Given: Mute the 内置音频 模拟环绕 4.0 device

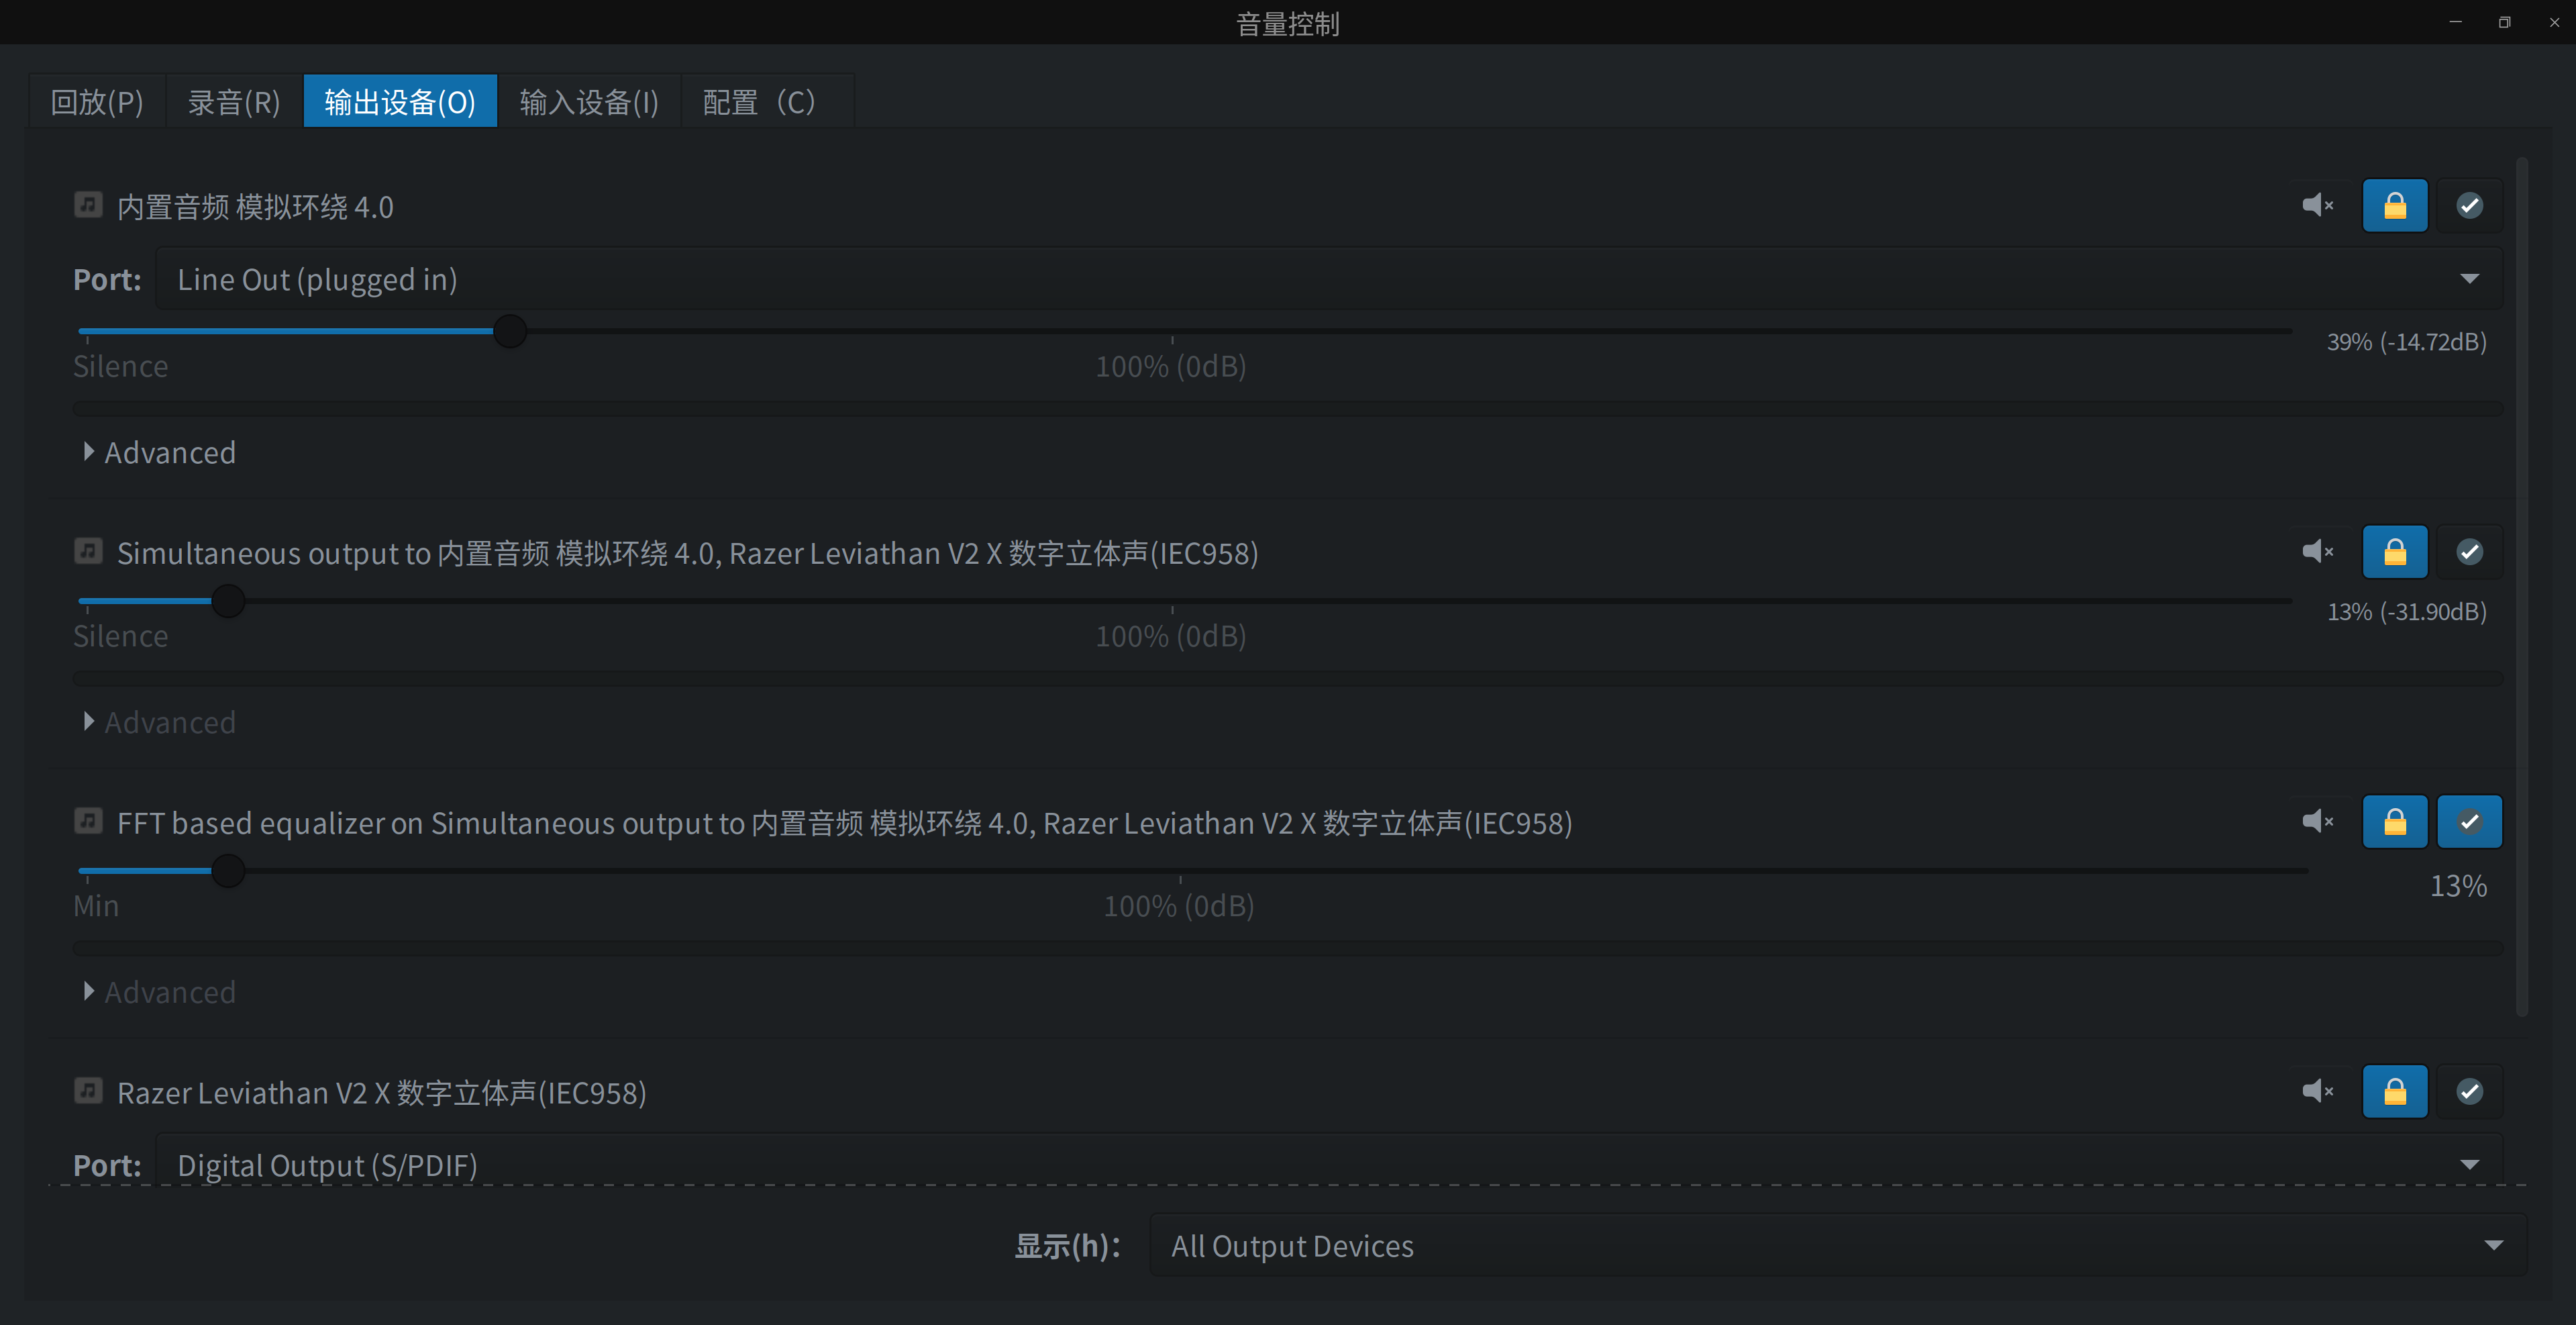Looking at the screenshot, I should point(2318,205).
